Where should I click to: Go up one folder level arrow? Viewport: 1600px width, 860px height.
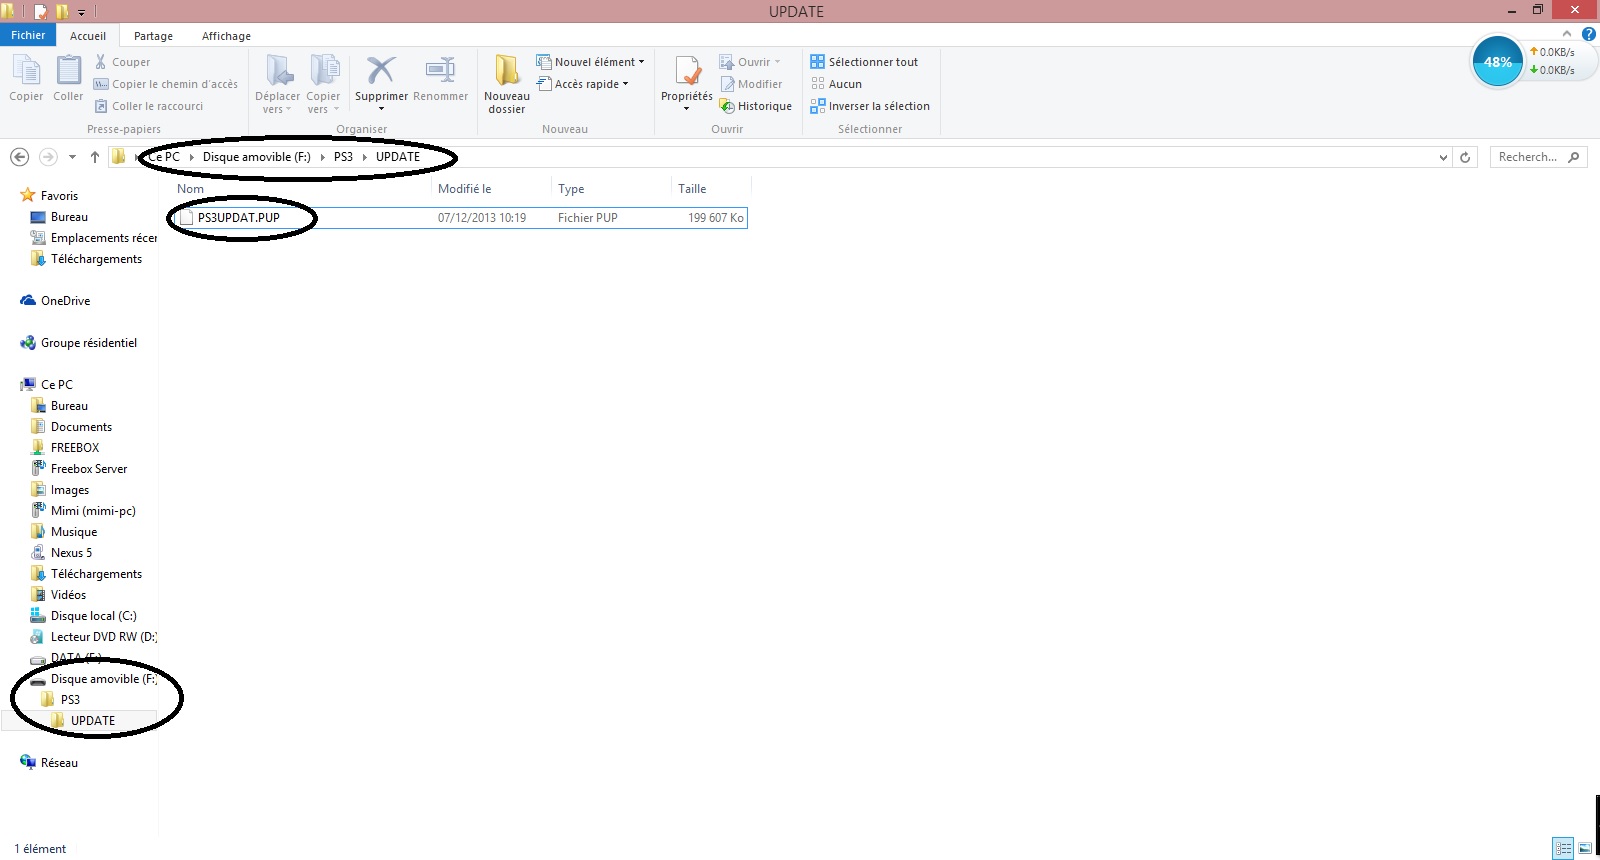(x=95, y=157)
